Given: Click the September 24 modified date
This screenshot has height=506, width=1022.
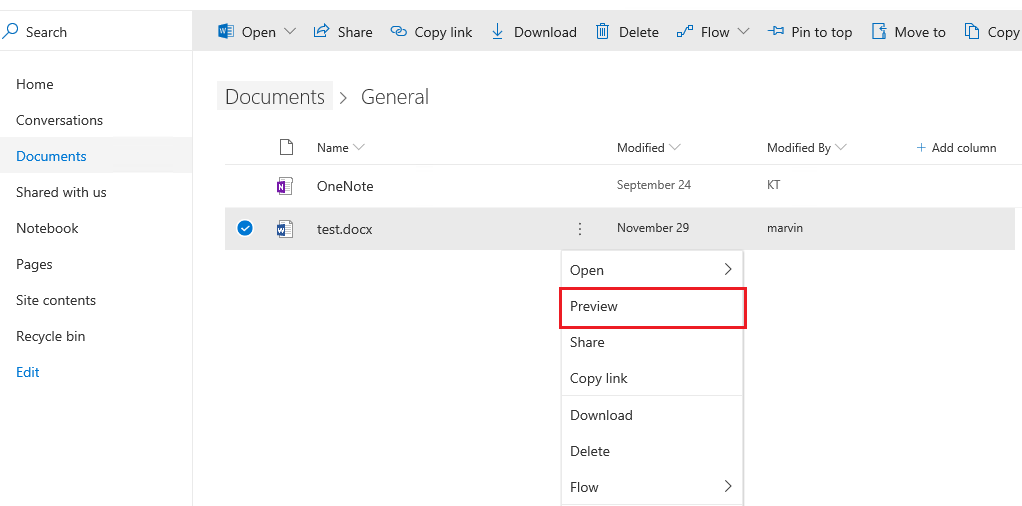Looking at the screenshot, I should click(654, 185).
